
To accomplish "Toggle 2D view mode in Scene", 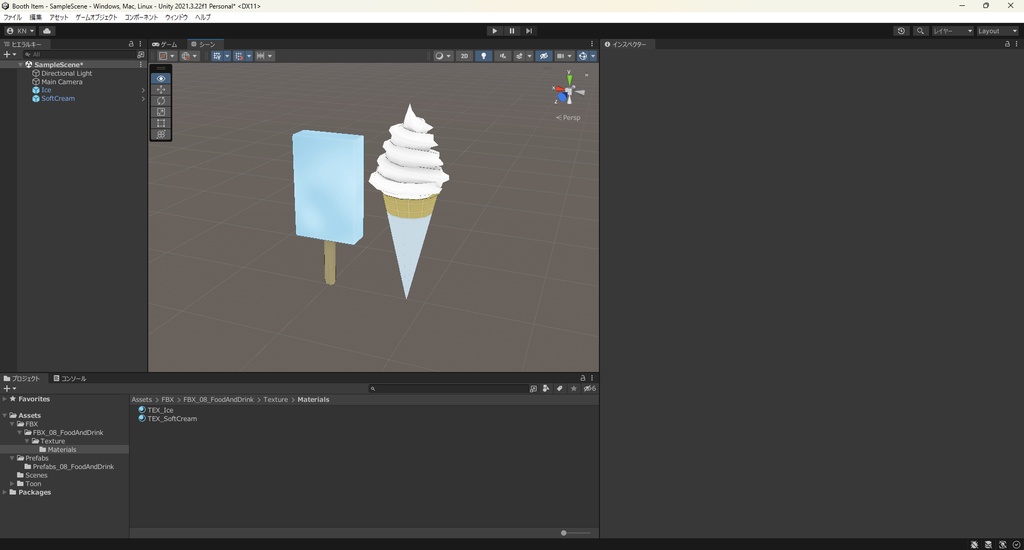I will coord(464,56).
